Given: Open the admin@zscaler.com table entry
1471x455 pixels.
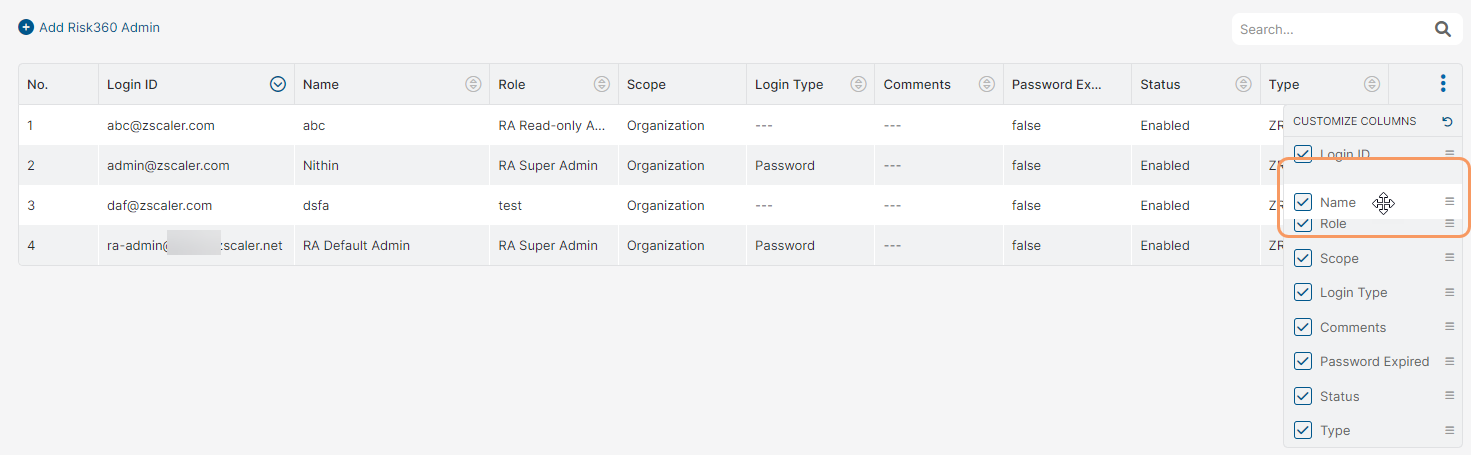Looking at the screenshot, I should tap(168, 165).
